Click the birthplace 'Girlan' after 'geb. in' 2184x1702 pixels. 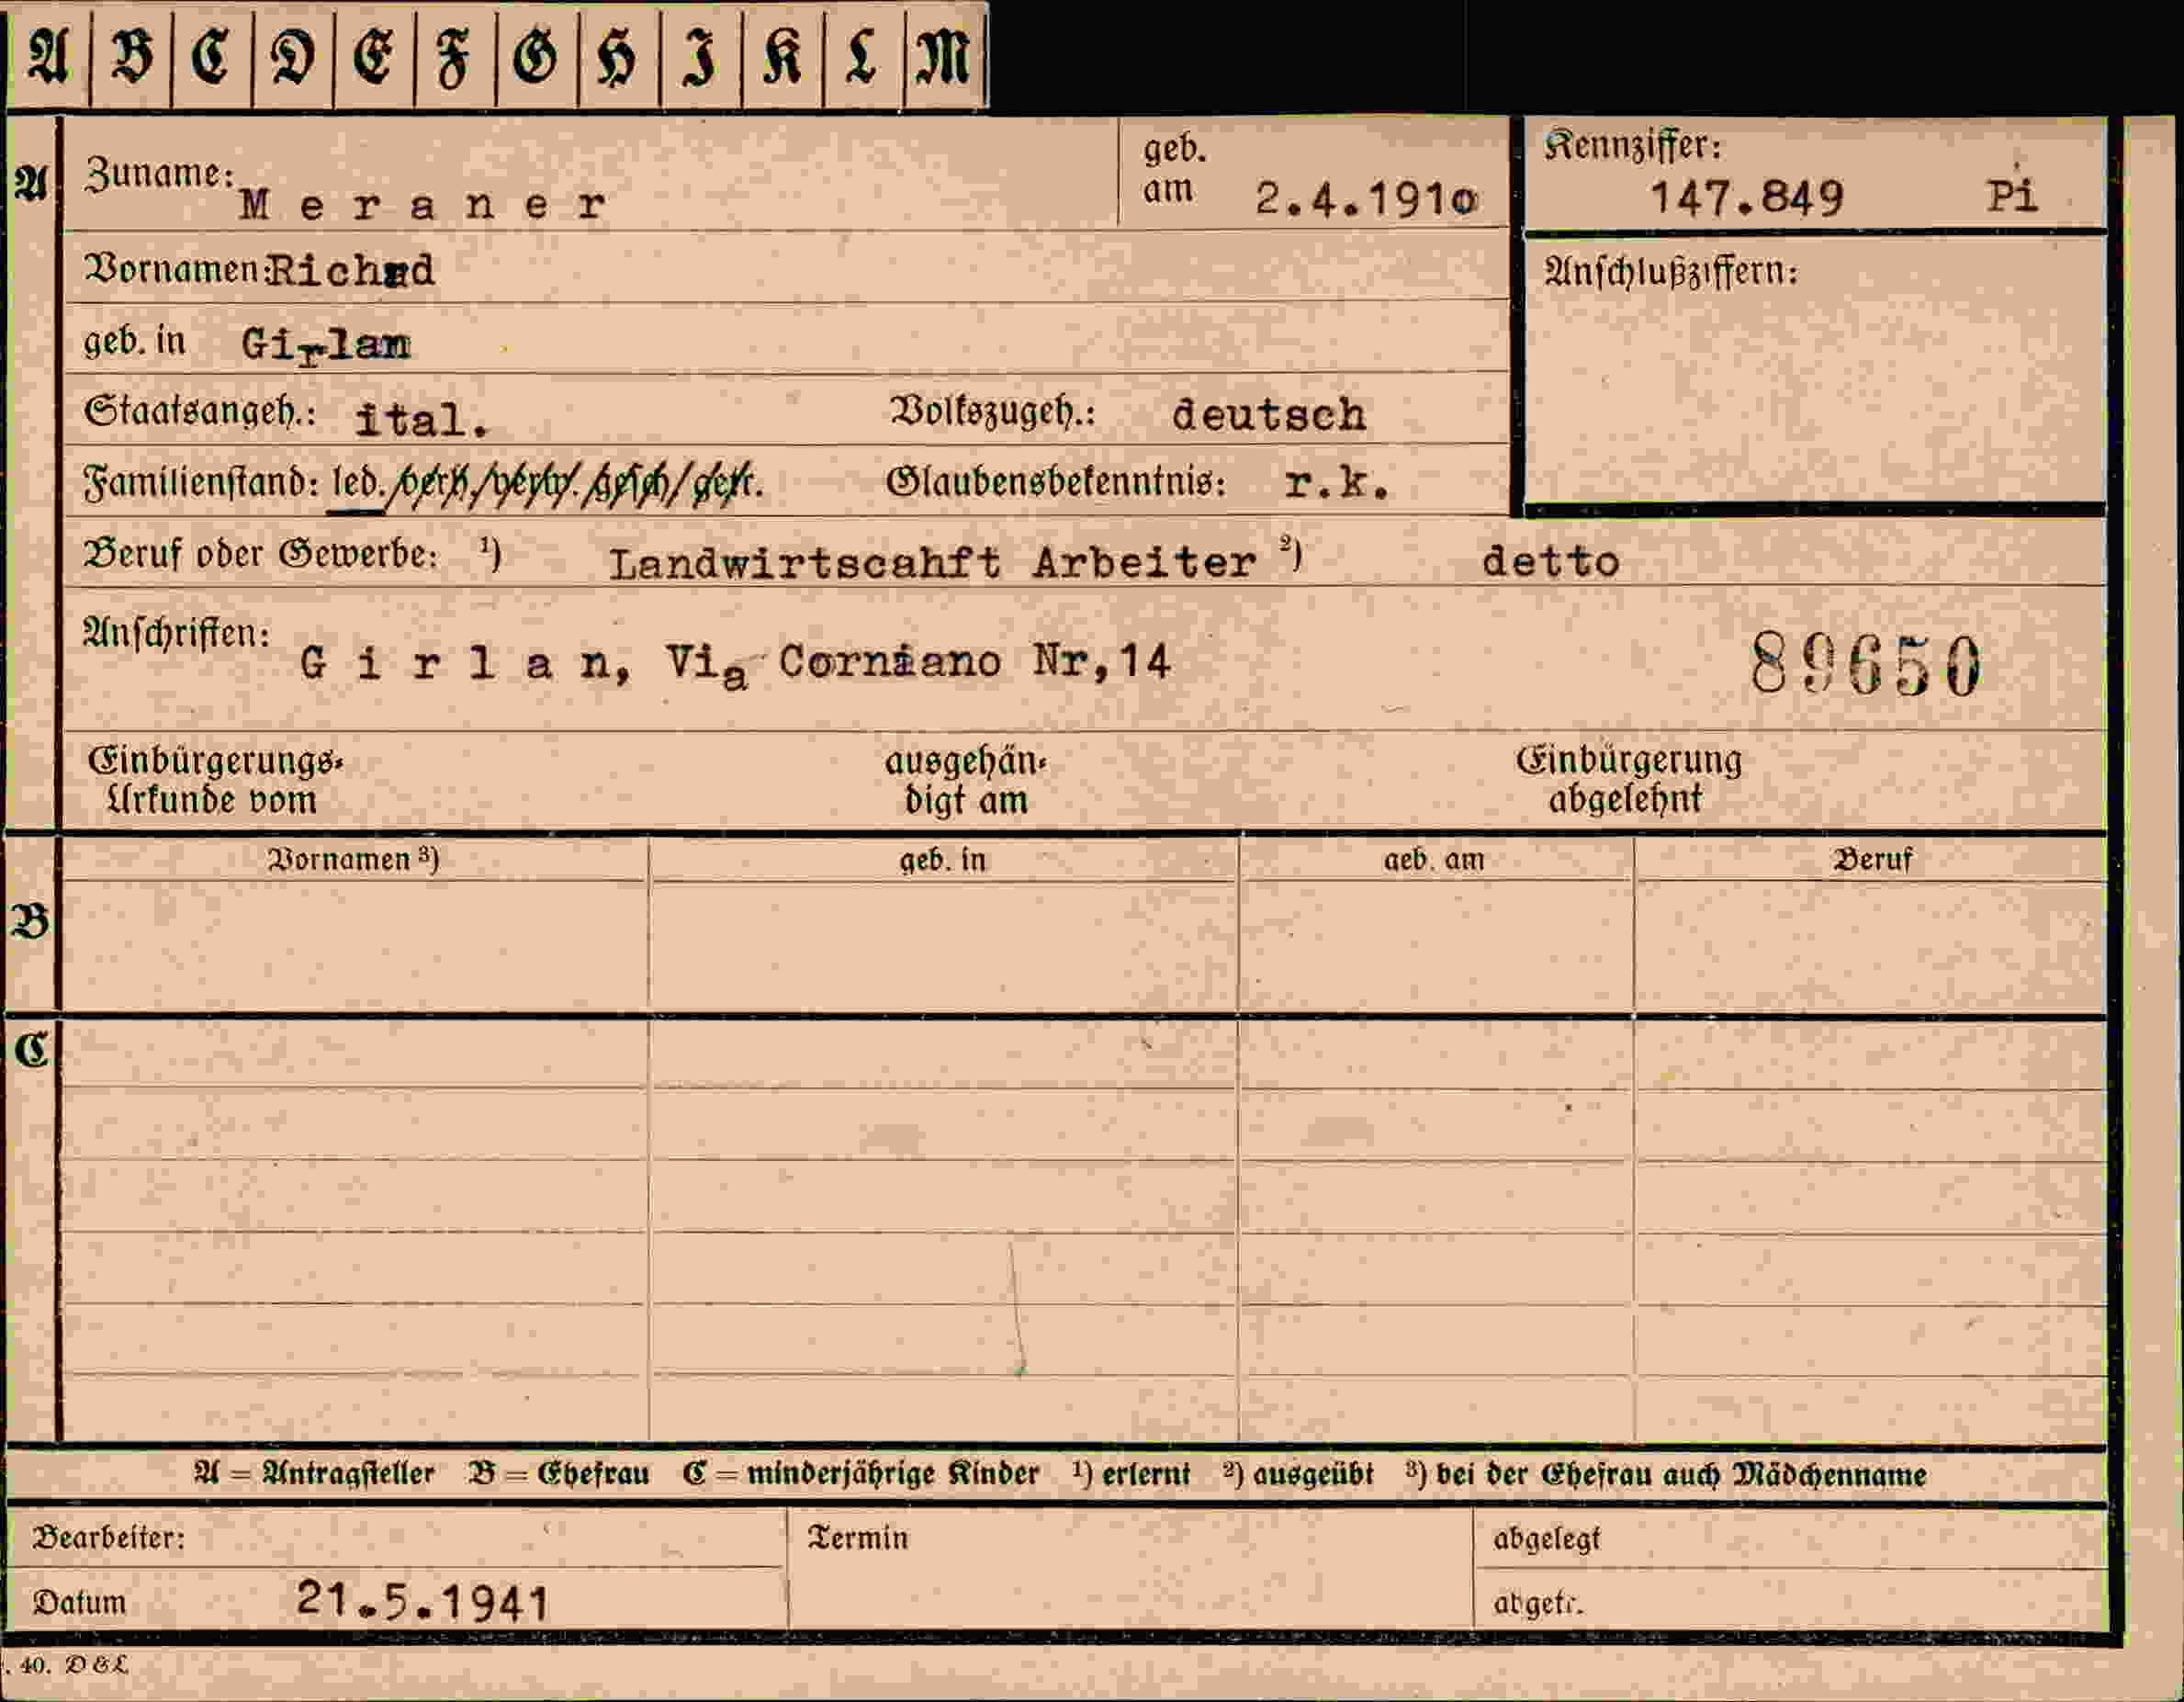point(326,346)
